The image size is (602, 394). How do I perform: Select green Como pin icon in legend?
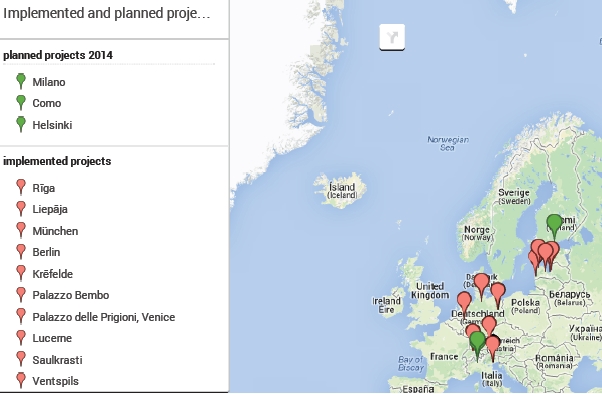click(21, 103)
